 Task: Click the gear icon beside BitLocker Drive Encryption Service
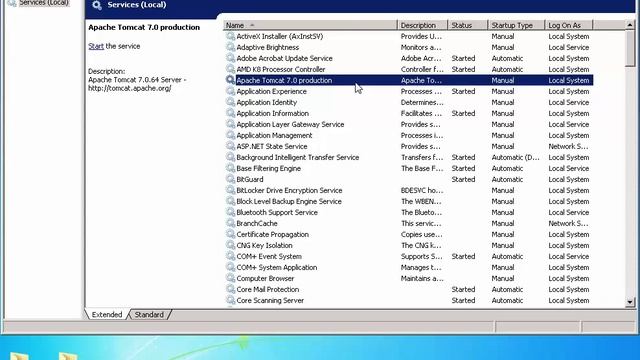[230, 190]
